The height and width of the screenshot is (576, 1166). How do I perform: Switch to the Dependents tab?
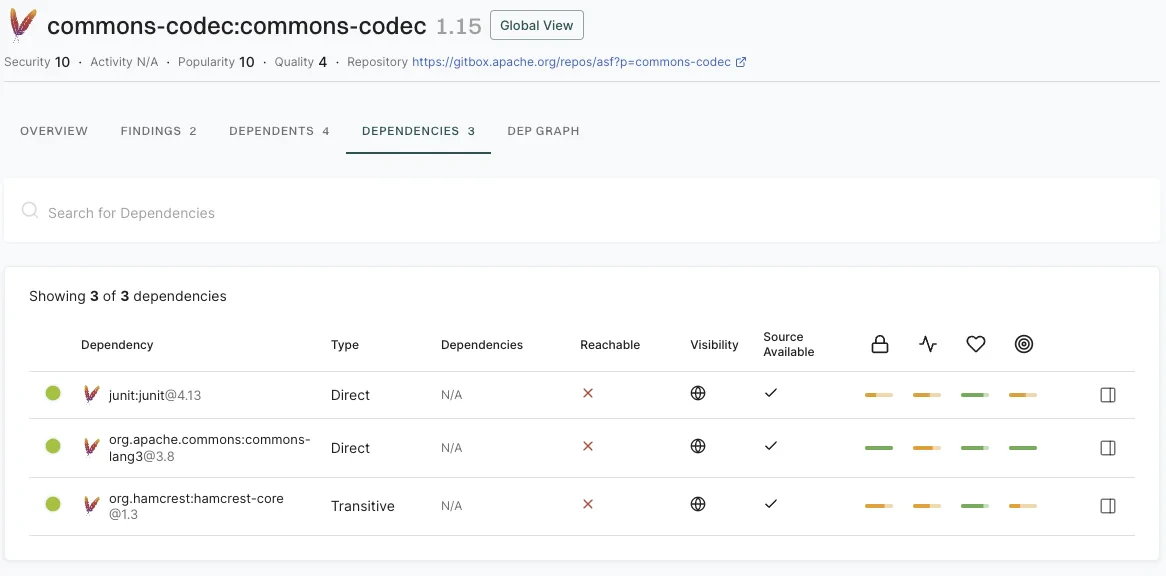[x=279, y=130]
